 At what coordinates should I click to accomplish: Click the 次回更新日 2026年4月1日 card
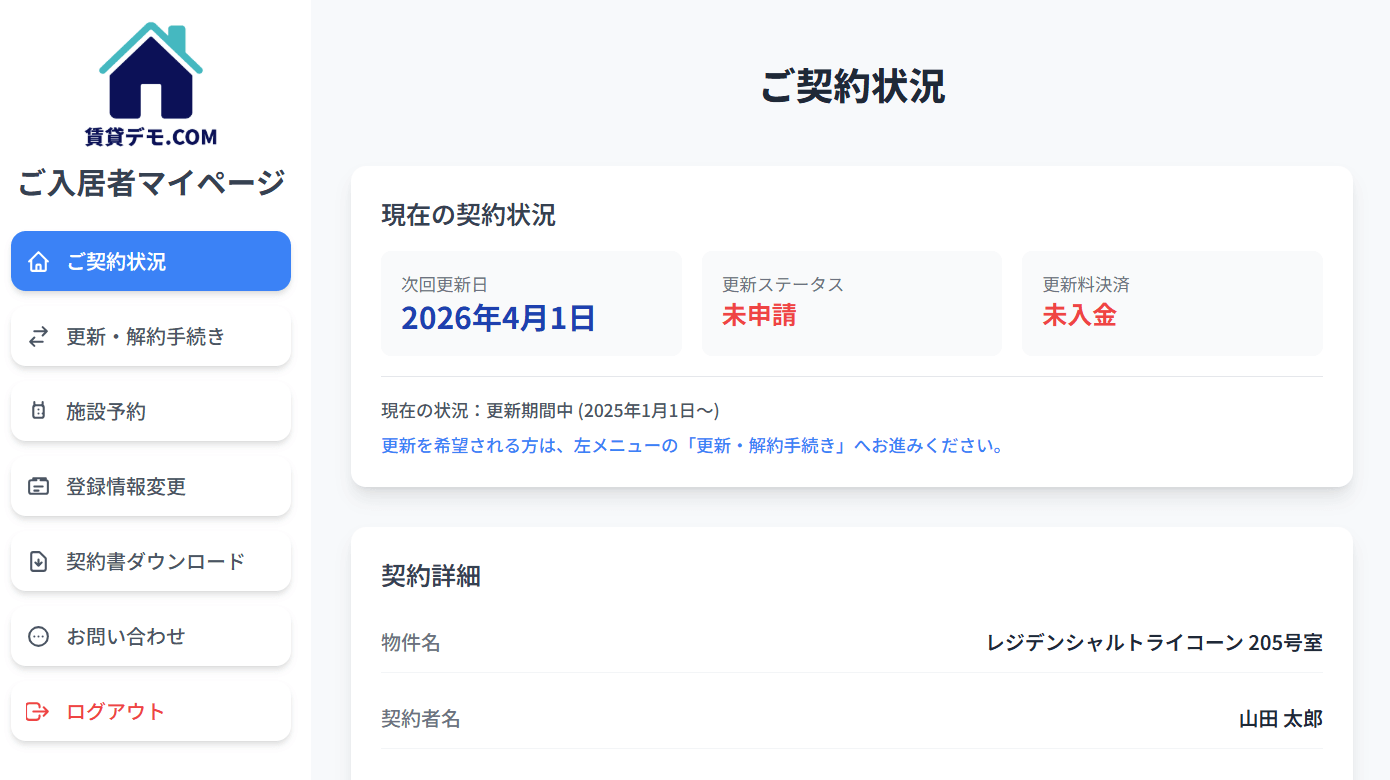tap(531, 303)
